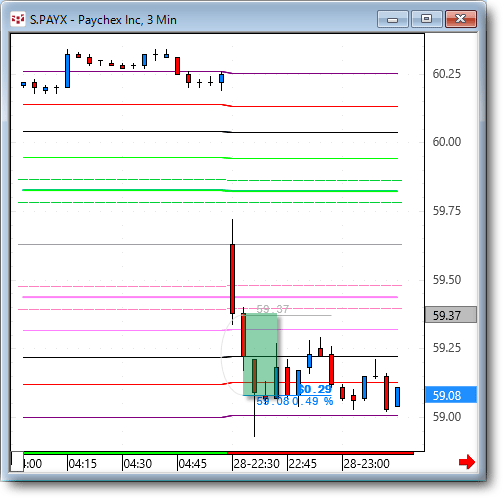Click the 0.49 % measurement label
The height and width of the screenshot is (499, 504).
pyautogui.click(x=313, y=401)
